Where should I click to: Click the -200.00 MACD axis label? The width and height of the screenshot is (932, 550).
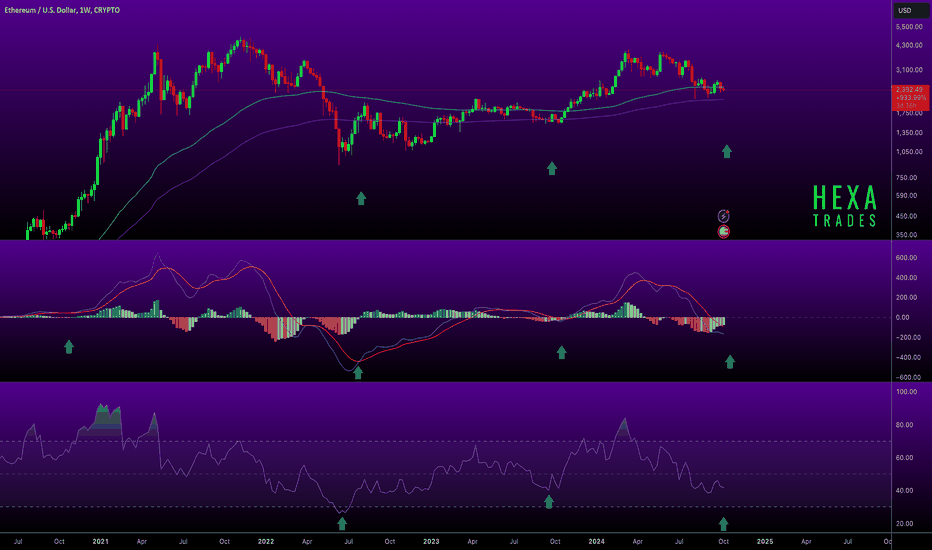tap(906, 338)
